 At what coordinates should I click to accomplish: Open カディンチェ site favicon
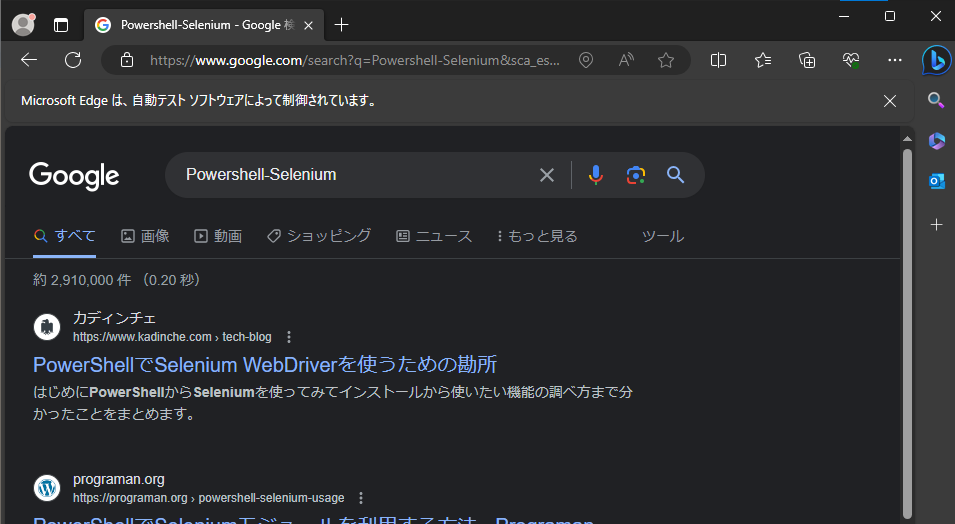coord(47,327)
